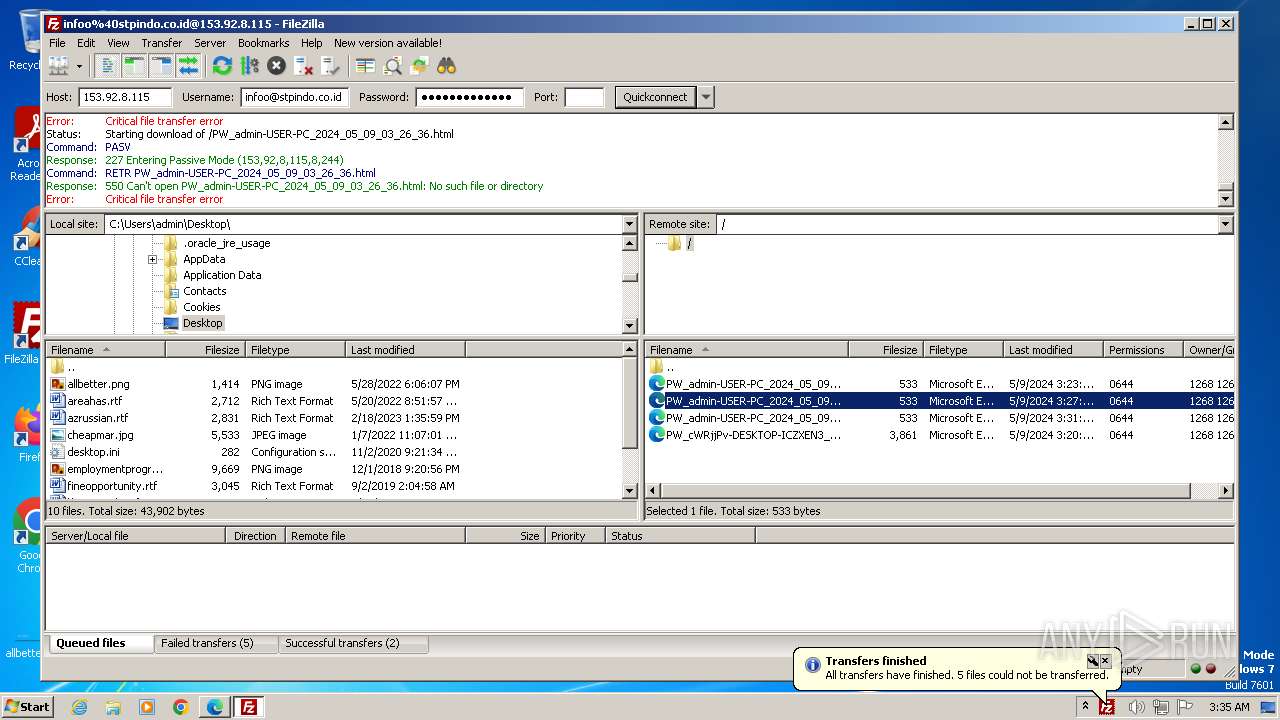Screen dimensions: 1280x720
Task: Click remote file list horizontal scrollbar
Action: (x=925, y=490)
